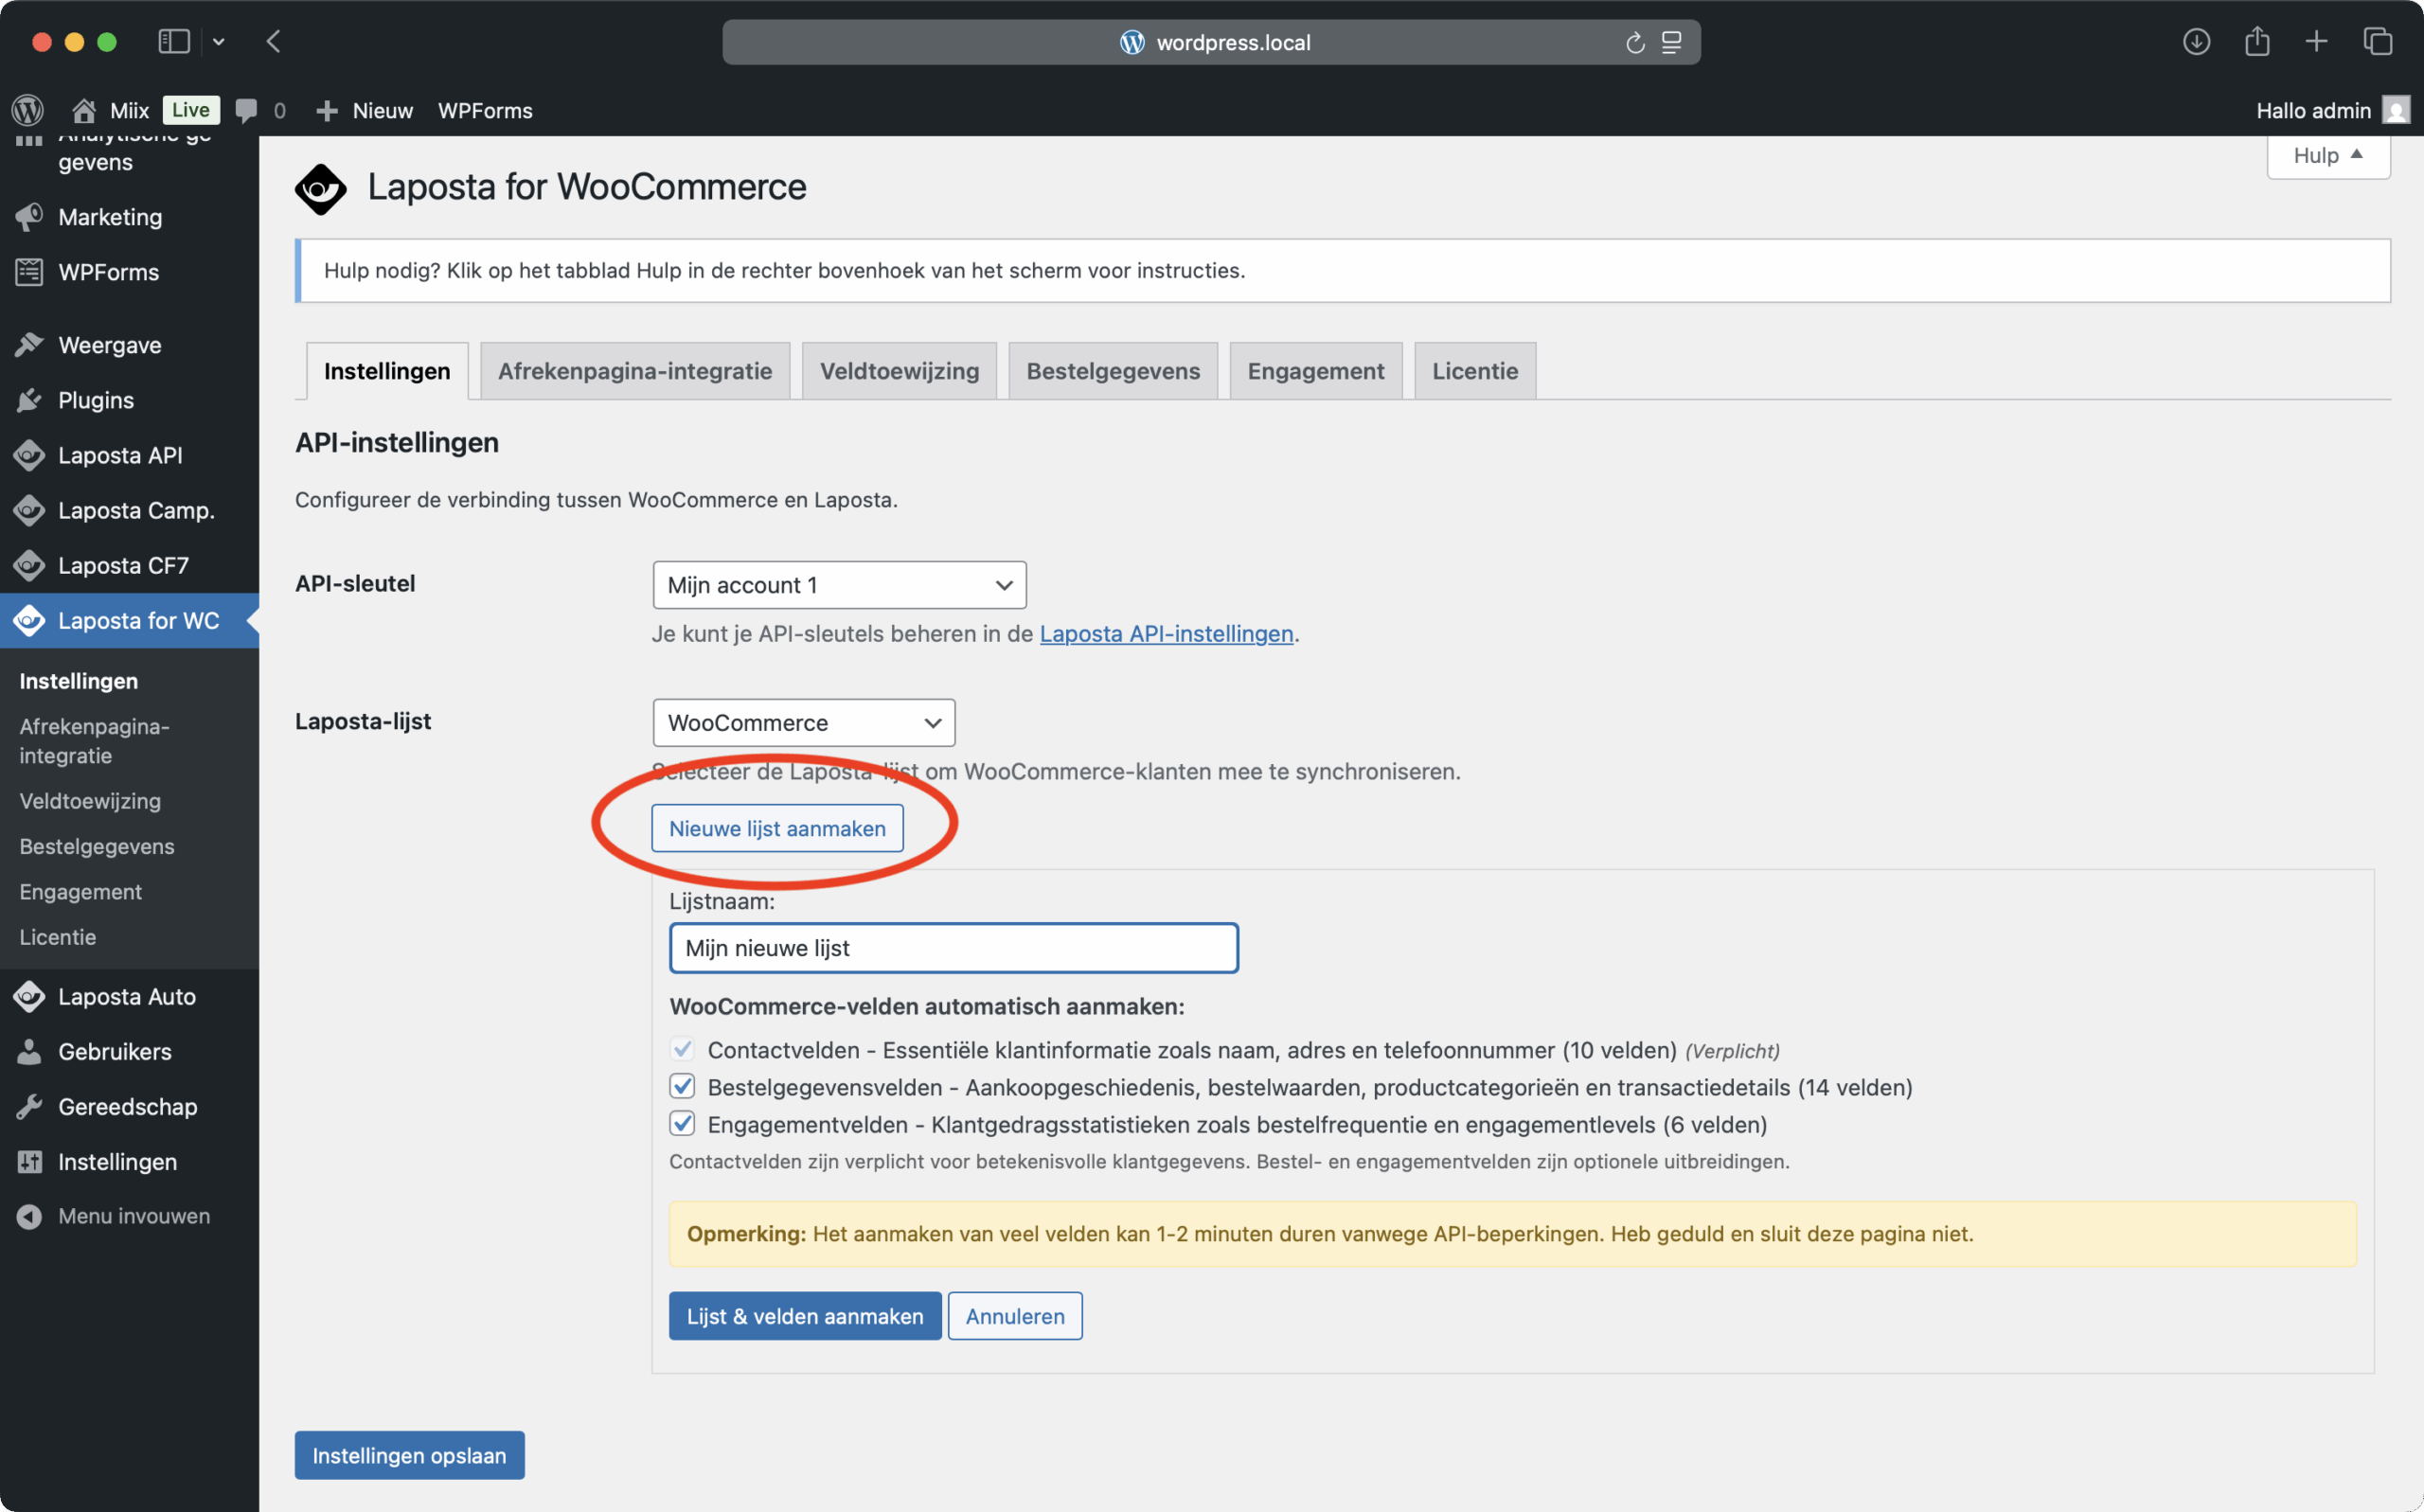Click the wordpress.local address bar
Viewport: 2424px width, 1512px height.
coord(1211,42)
